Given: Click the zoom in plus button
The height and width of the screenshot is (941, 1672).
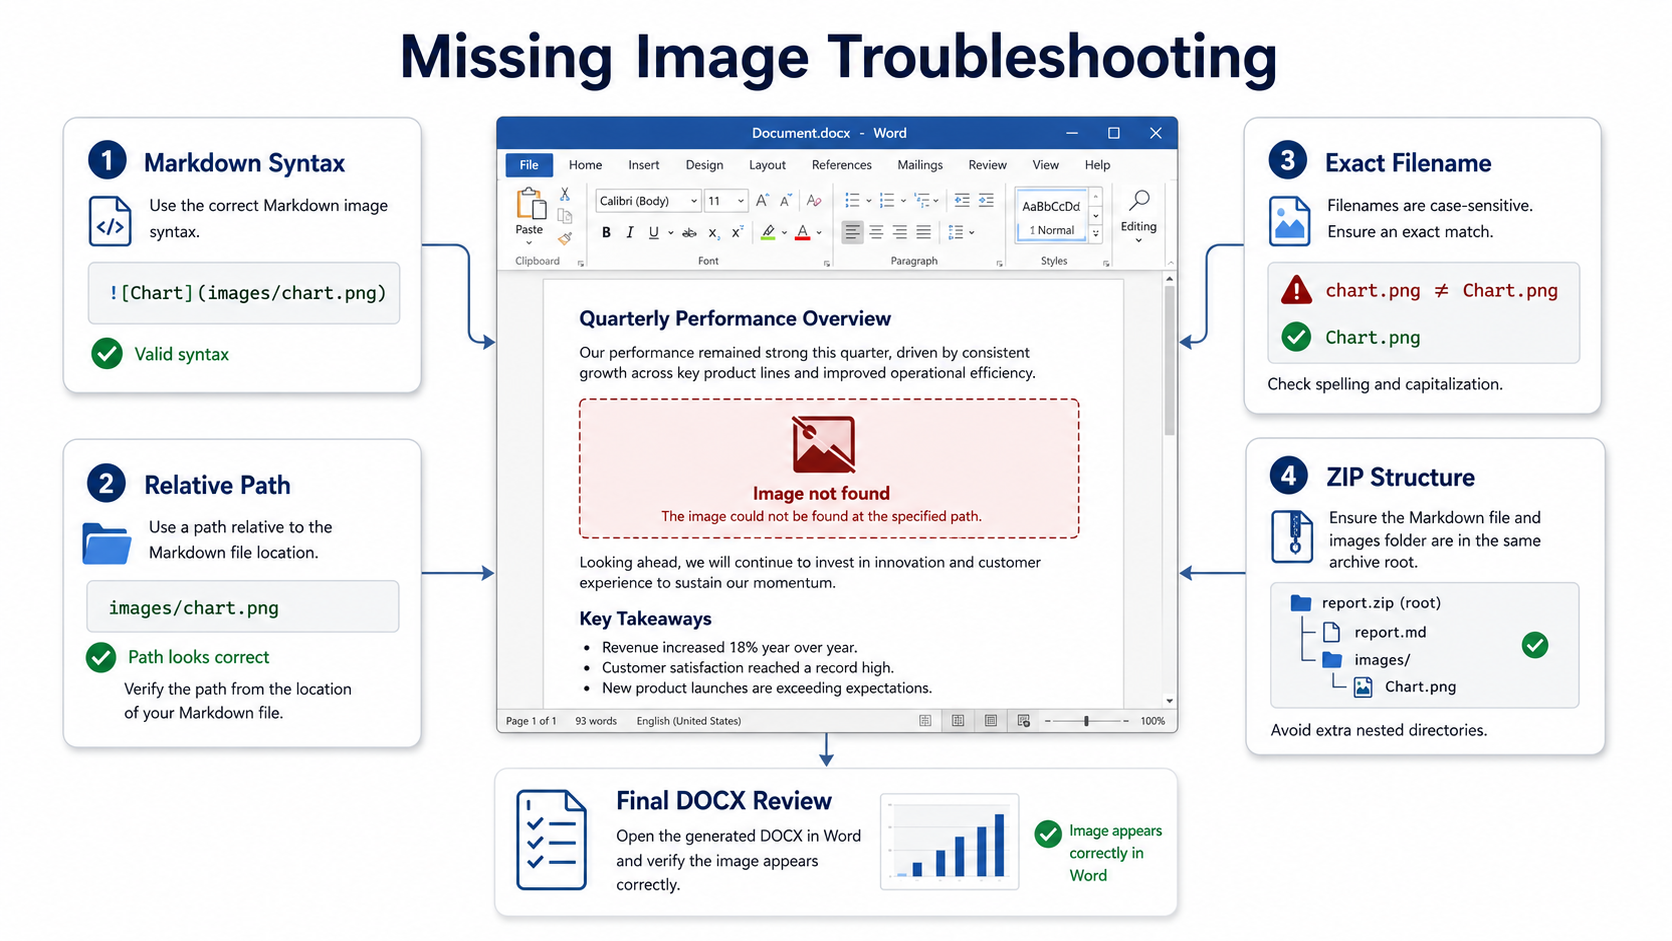Looking at the screenshot, I should [x=1126, y=721].
